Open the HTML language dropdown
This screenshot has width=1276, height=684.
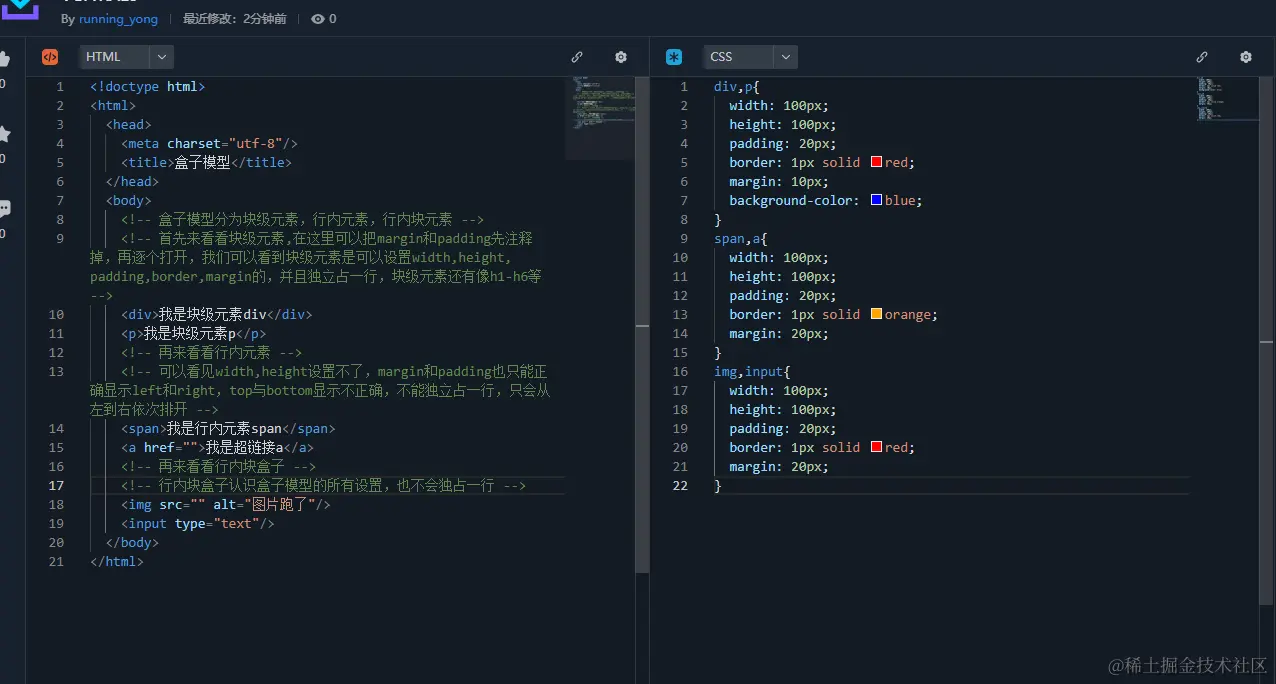click(126, 57)
